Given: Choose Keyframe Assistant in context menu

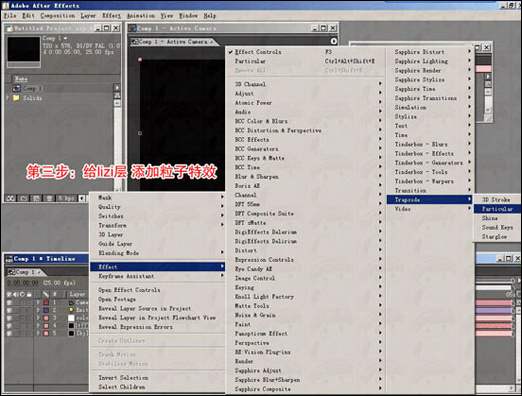Looking at the screenshot, I should pyautogui.click(x=157, y=276).
